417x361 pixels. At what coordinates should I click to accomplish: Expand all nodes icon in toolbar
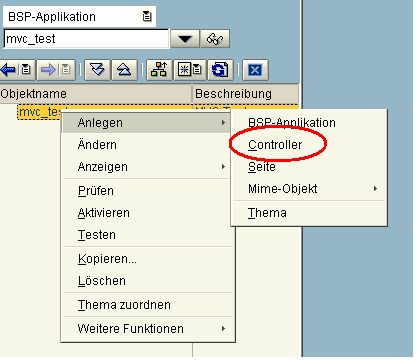[x=97, y=70]
